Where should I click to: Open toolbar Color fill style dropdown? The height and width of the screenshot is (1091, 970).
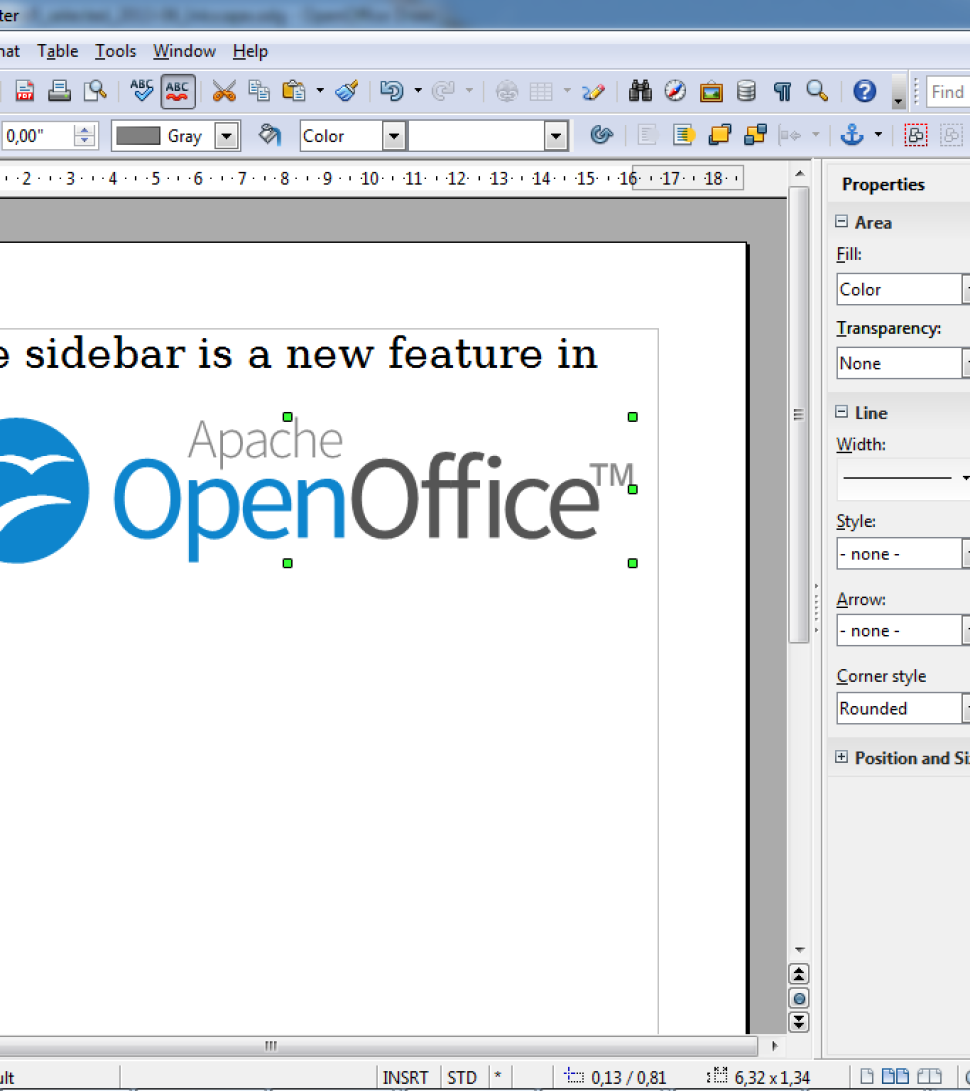394,136
